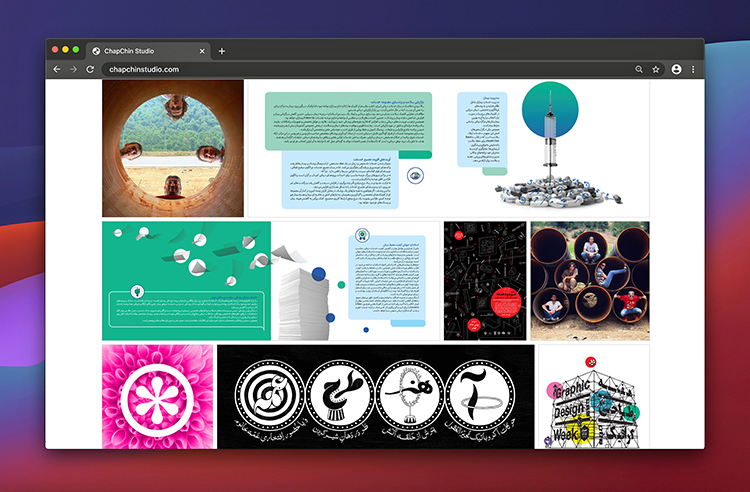
Task: Open Chrome three-dot menu
Action: (693, 69)
